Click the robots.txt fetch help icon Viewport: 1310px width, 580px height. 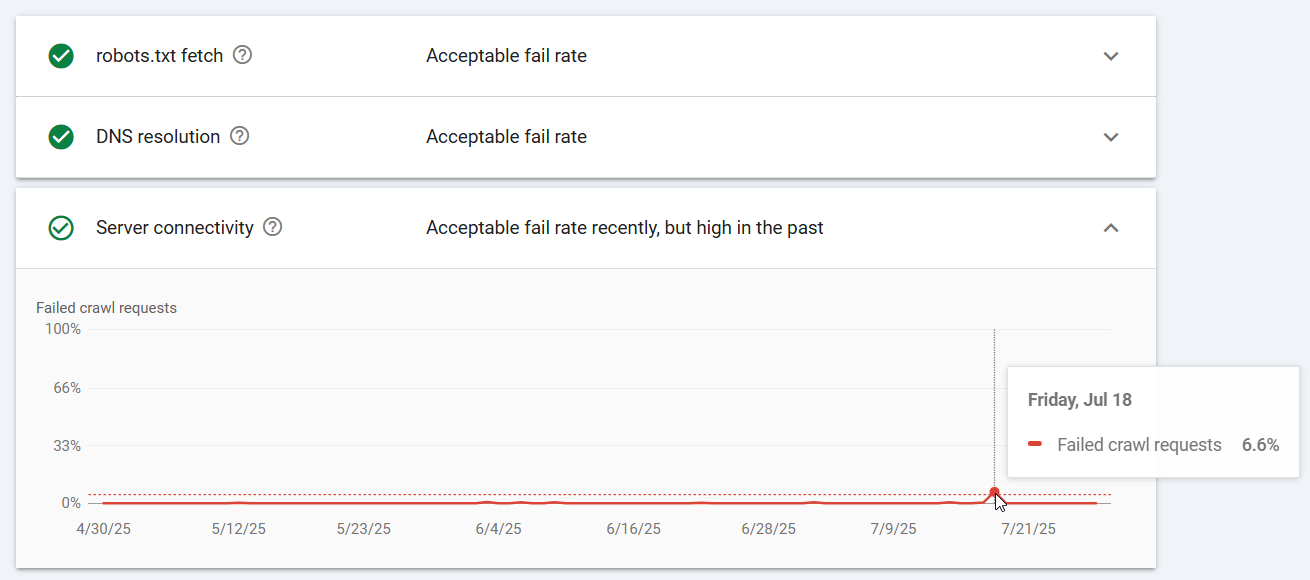(x=242, y=55)
